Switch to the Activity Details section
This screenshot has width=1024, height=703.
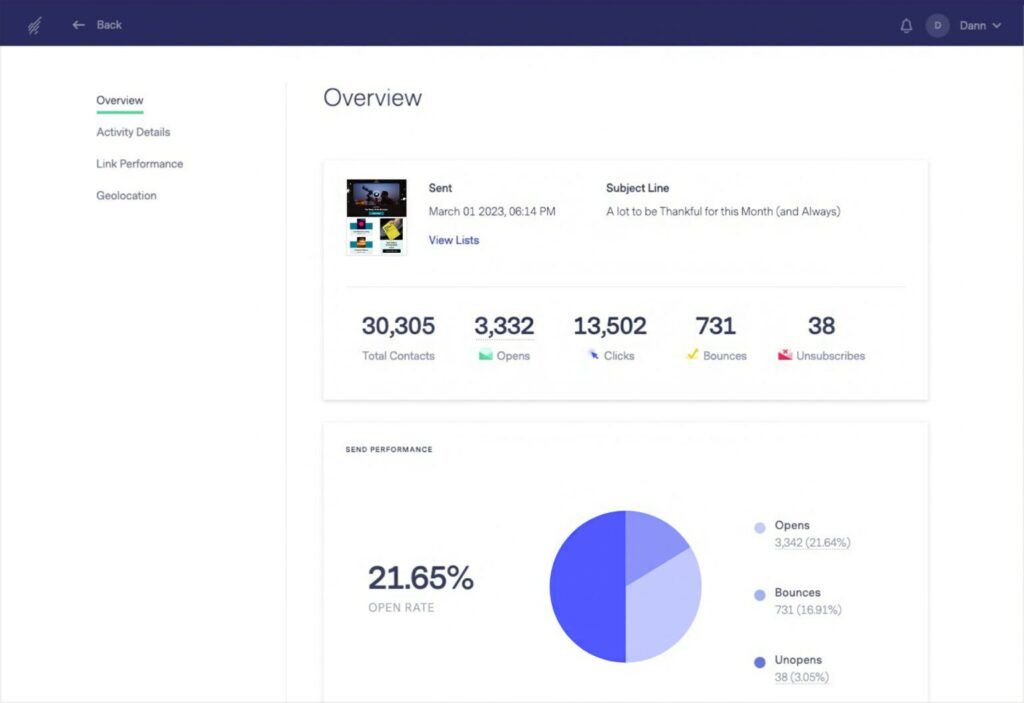(x=132, y=132)
